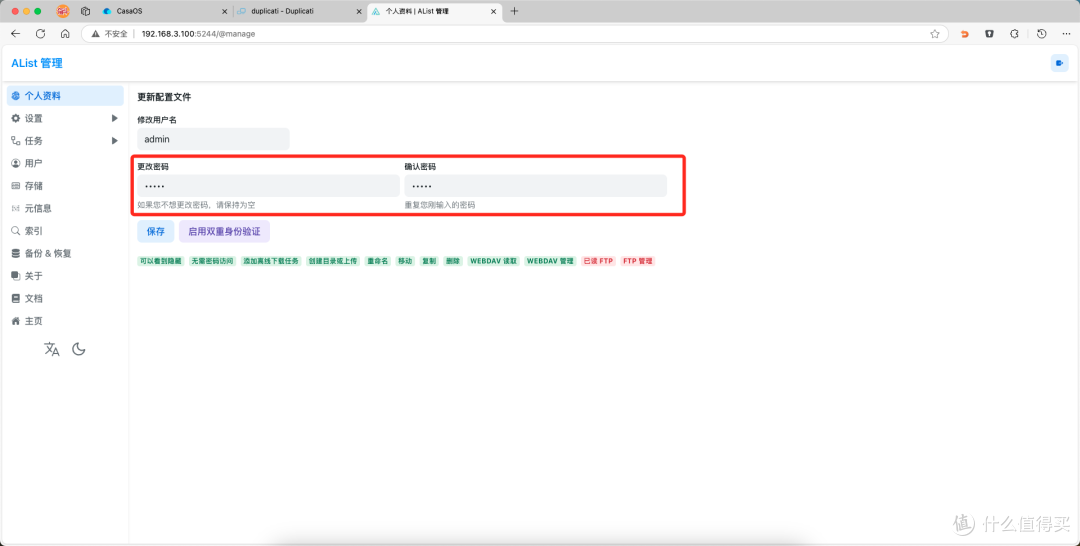Click the bookmark star in address bar
Image resolution: width=1080 pixels, height=546 pixels.
pos(935,34)
